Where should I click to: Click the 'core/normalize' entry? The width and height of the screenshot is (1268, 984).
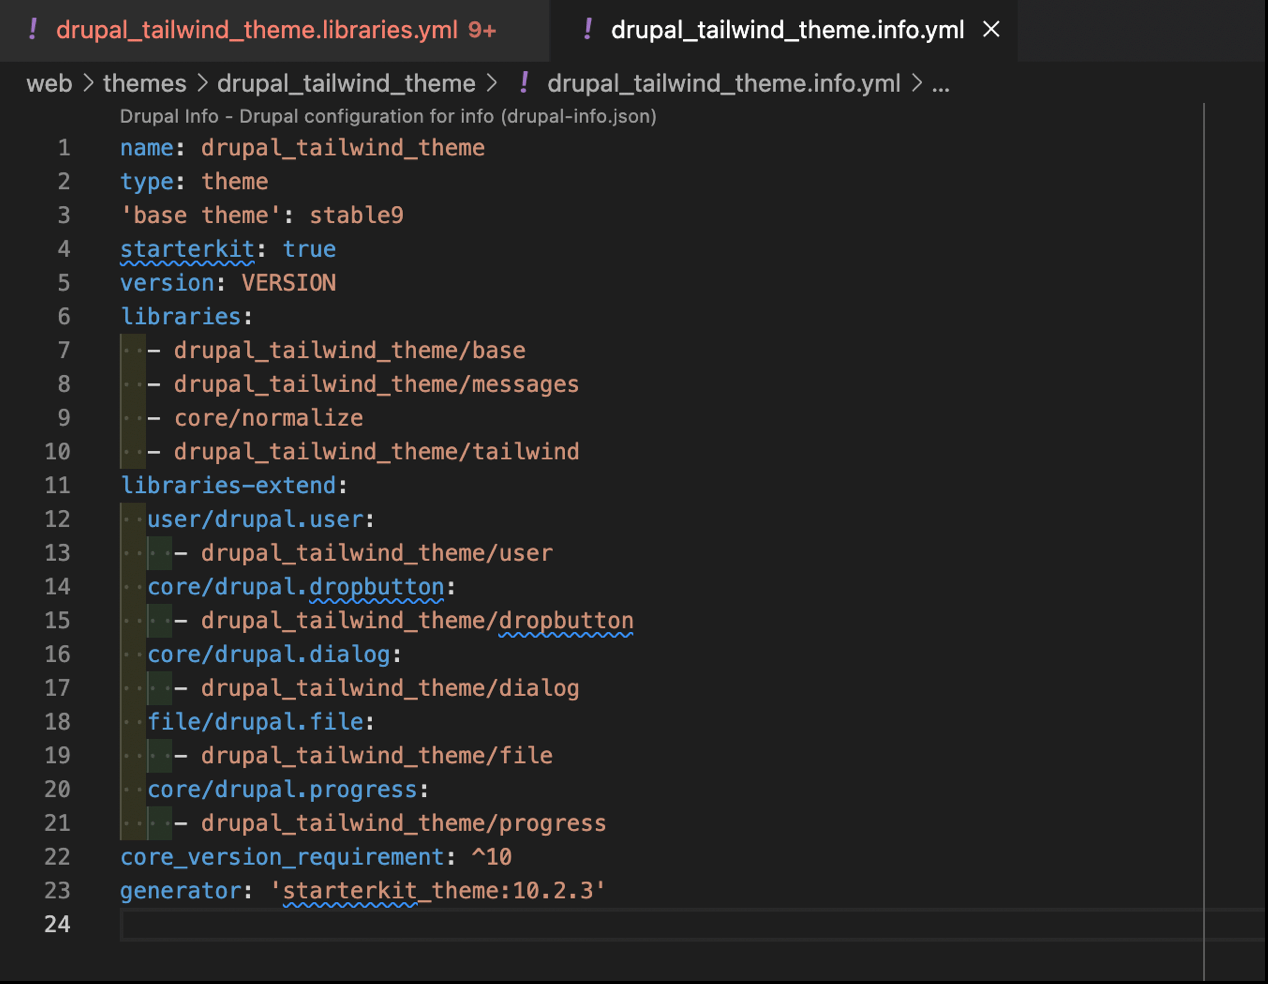click(x=269, y=418)
